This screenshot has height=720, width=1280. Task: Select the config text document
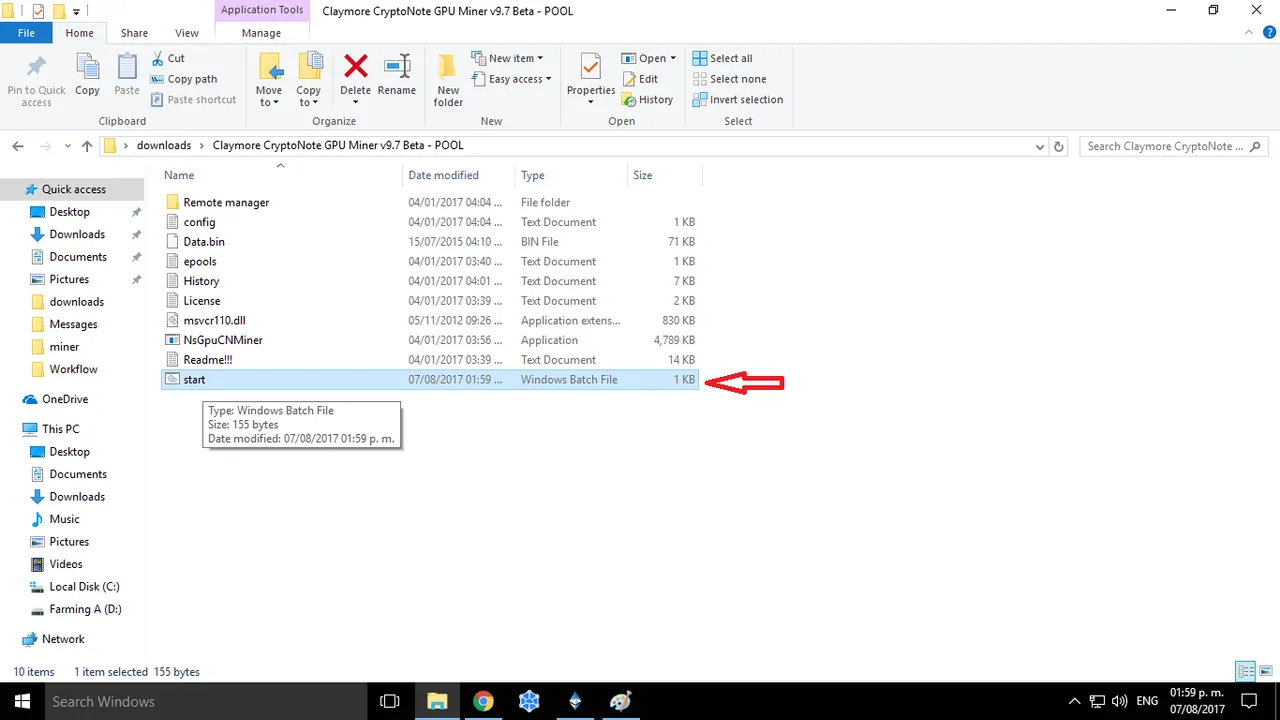430,222
